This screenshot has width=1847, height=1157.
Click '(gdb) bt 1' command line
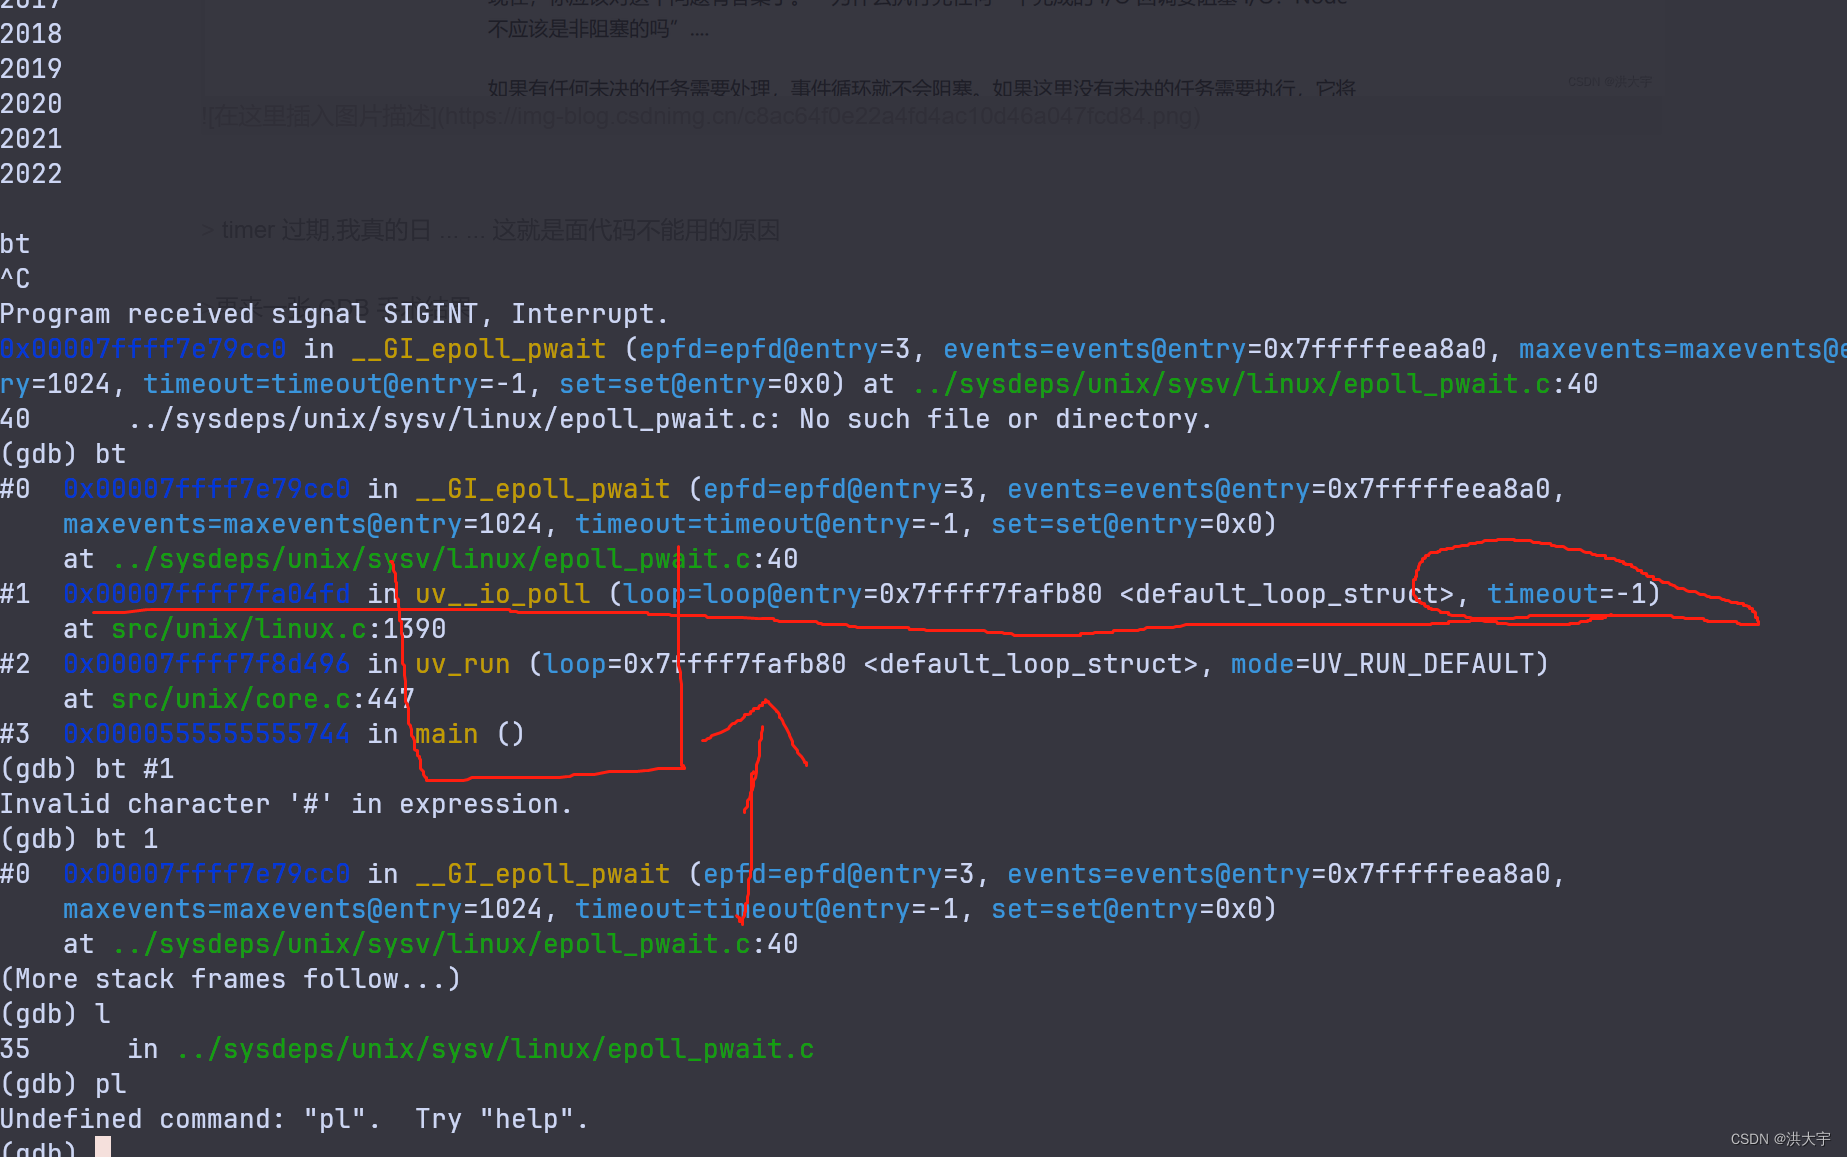click(79, 839)
